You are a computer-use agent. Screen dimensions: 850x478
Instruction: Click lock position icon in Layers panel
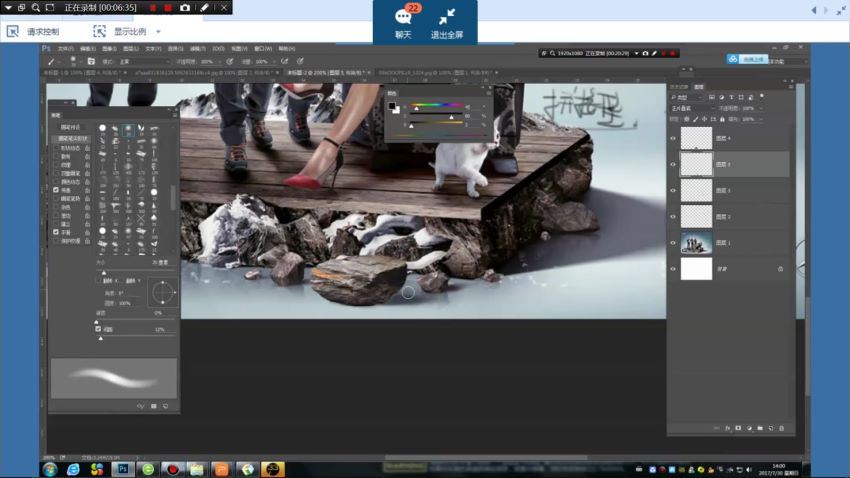[705, 119]
